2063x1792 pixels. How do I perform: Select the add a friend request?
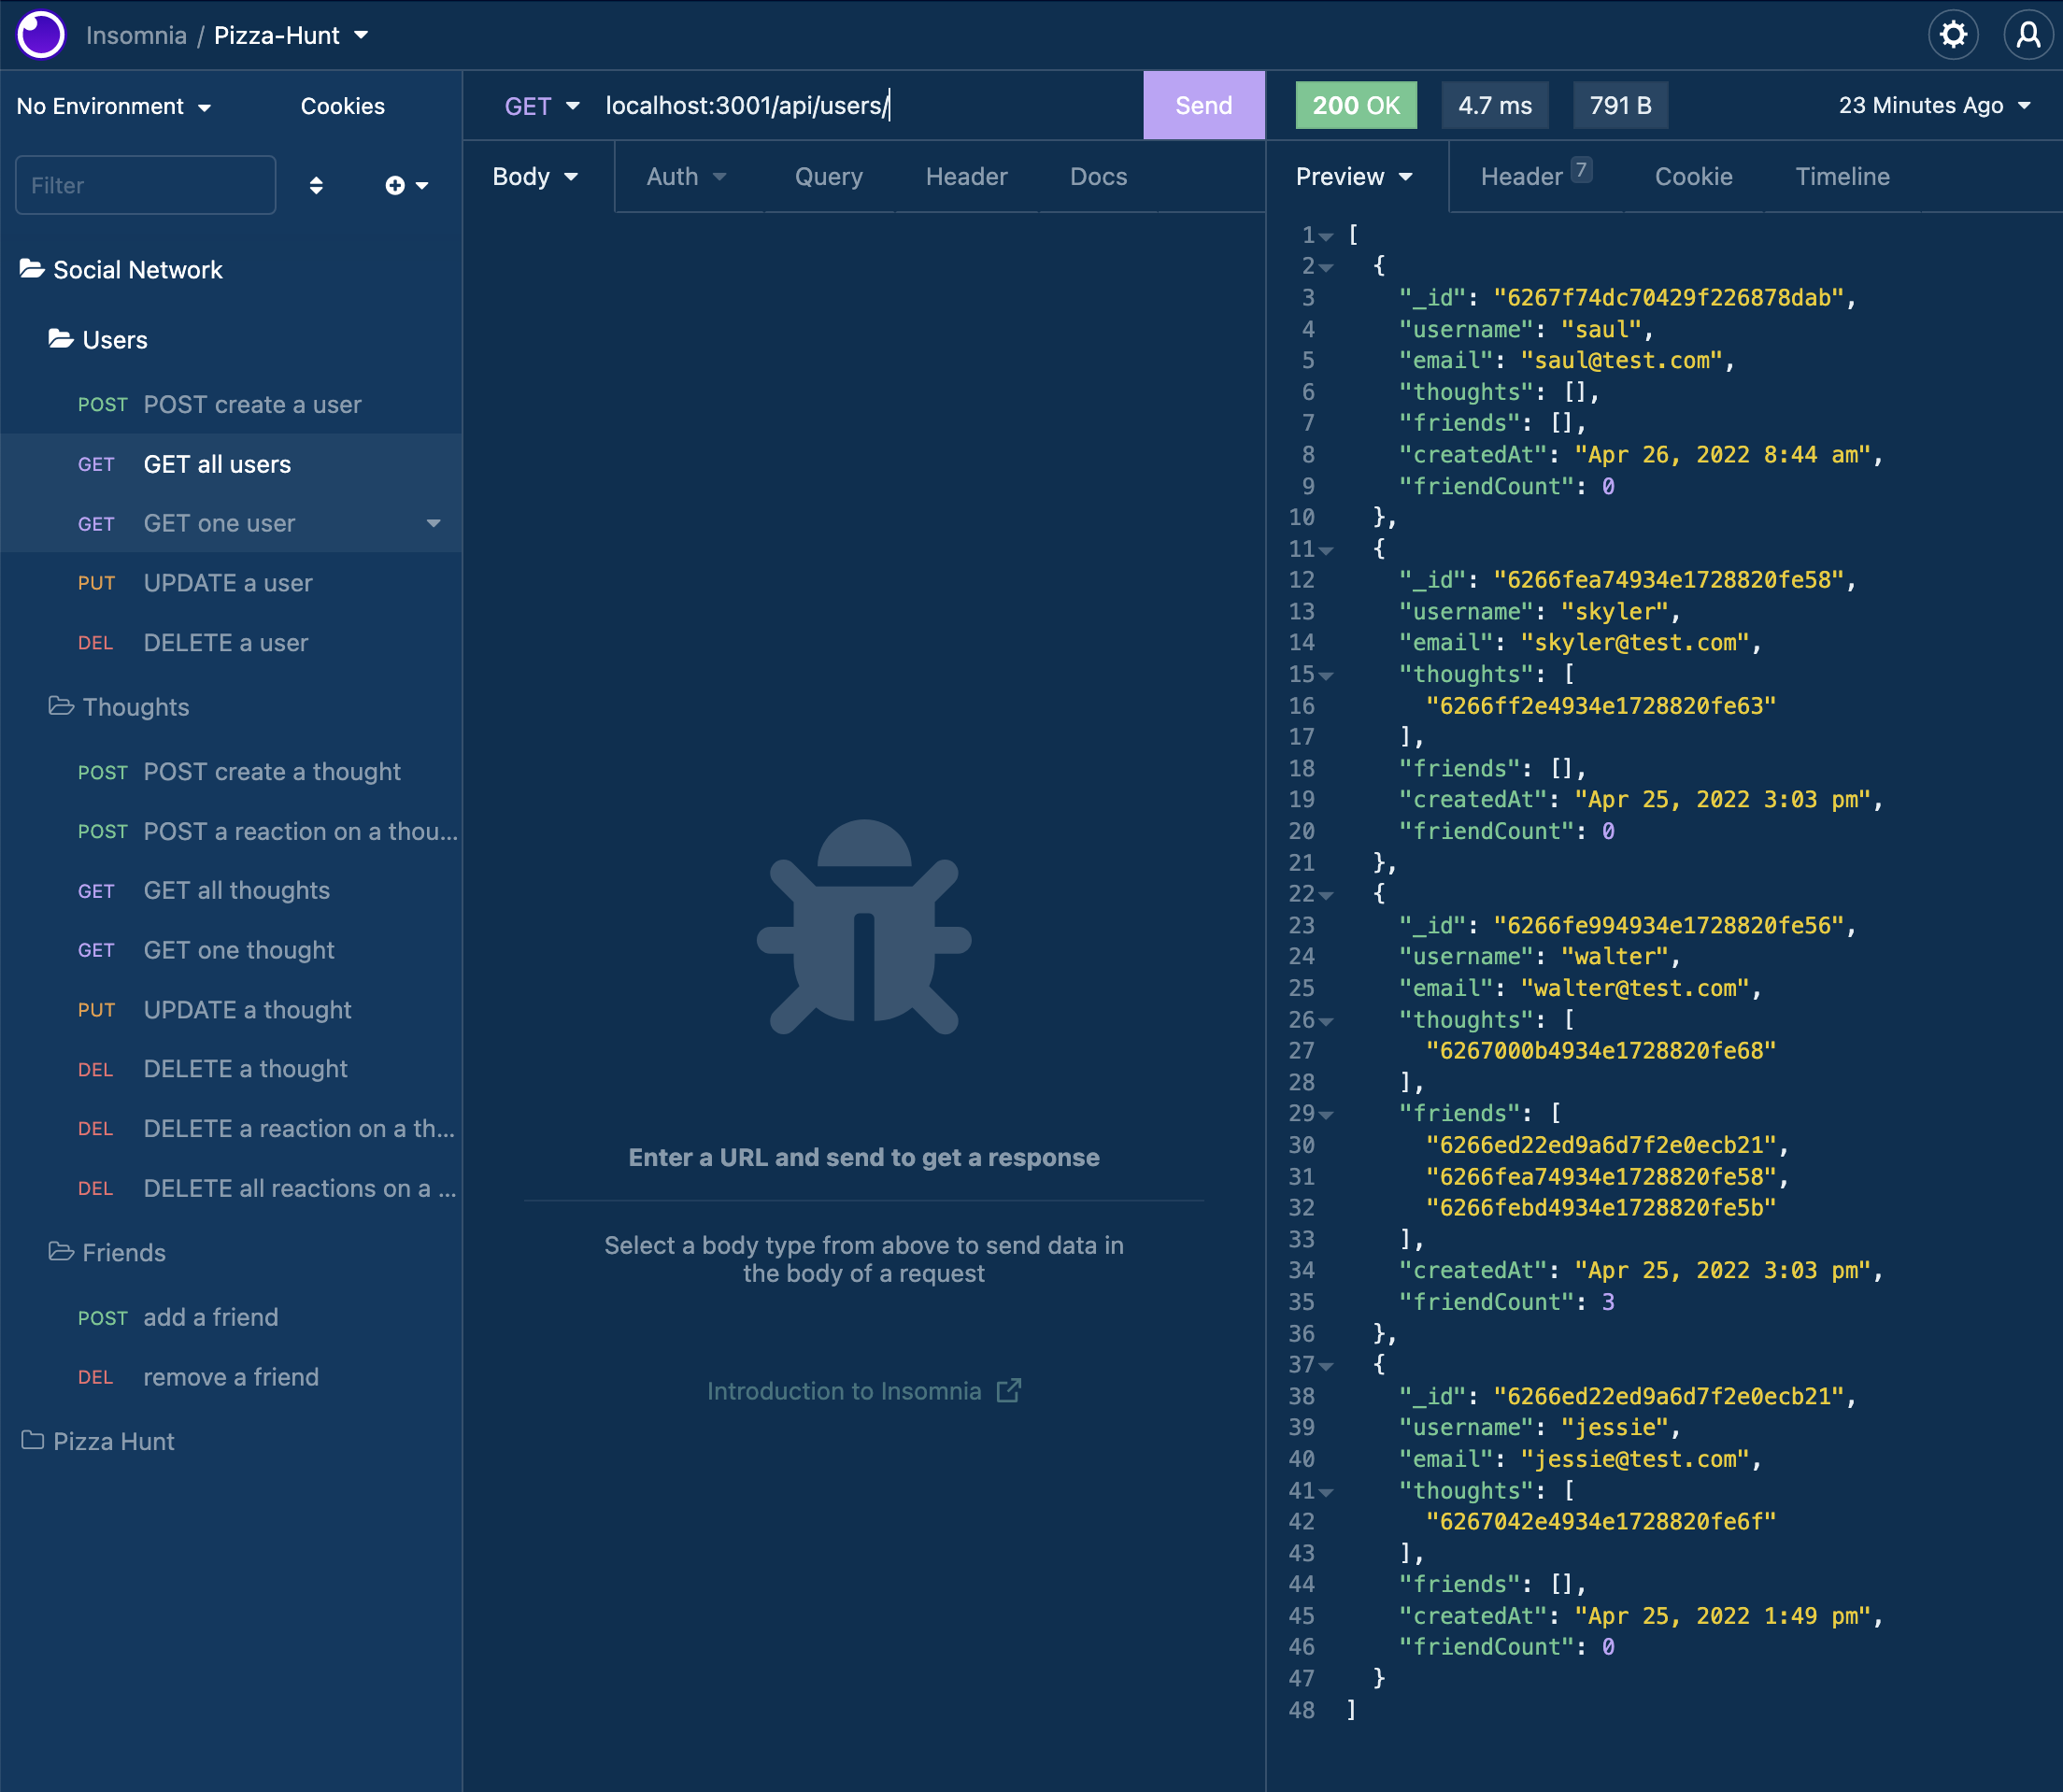(x=231, y=1317)
